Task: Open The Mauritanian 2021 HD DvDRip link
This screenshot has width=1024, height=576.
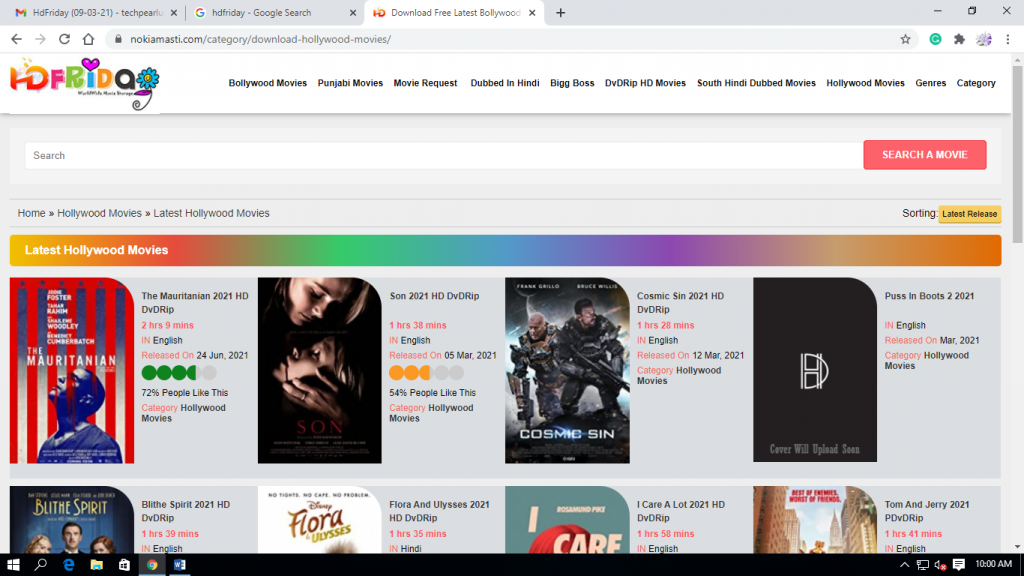Action: [x=195, y=302]
